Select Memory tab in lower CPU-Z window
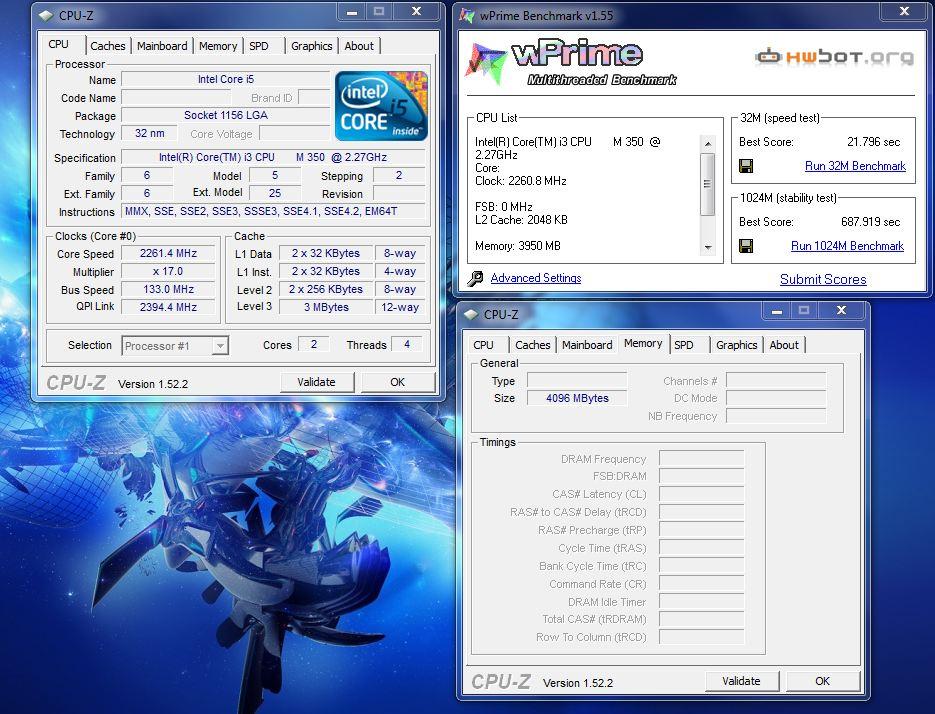This screenshot has height=714, width=935. [x=643, y=343]
